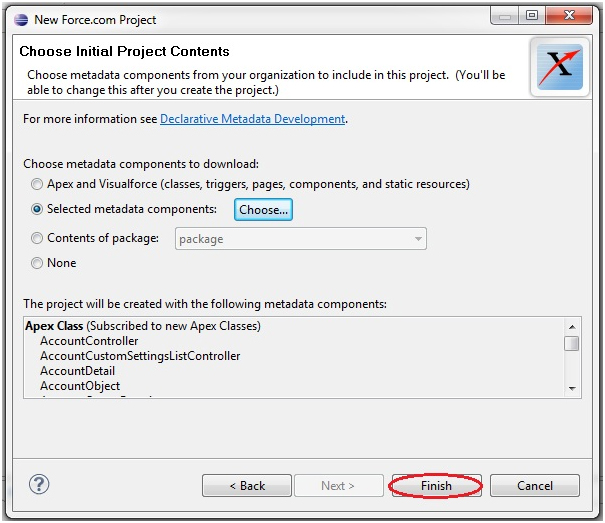Screen dimensions: 605x523
Task: Click the Finish button
Action: [436, 486]
